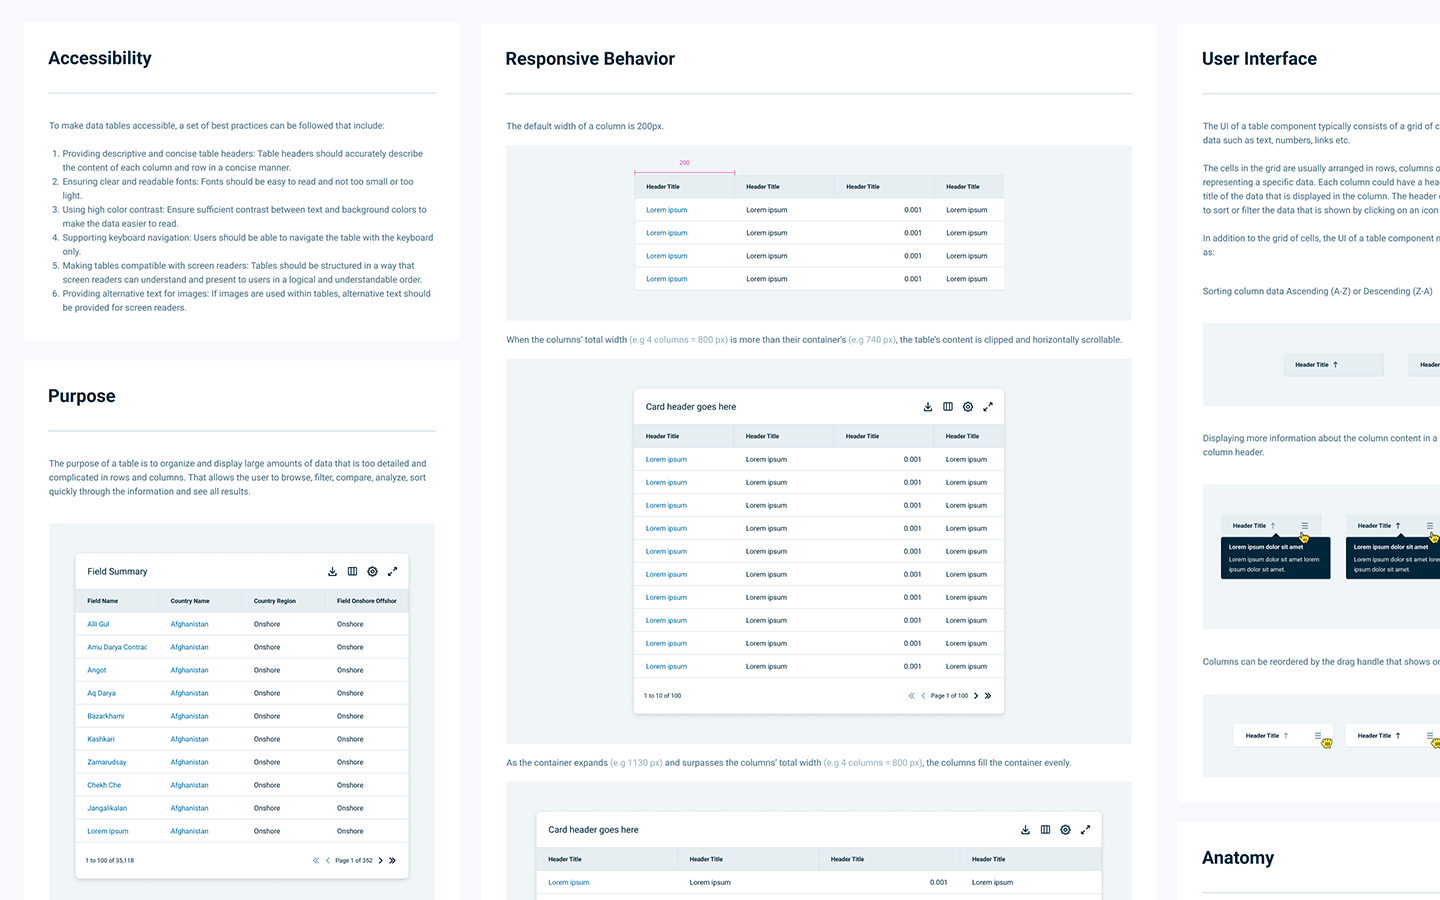This screenshot has height=900, width=1440.
Task: Go to next page in Field Summary pagination
Action: click(x=380, y=860)
